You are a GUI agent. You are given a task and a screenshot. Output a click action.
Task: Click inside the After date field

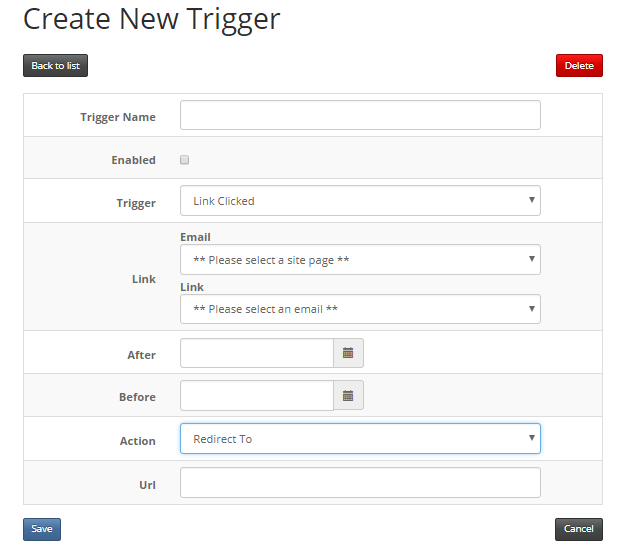tap(257, 353)
